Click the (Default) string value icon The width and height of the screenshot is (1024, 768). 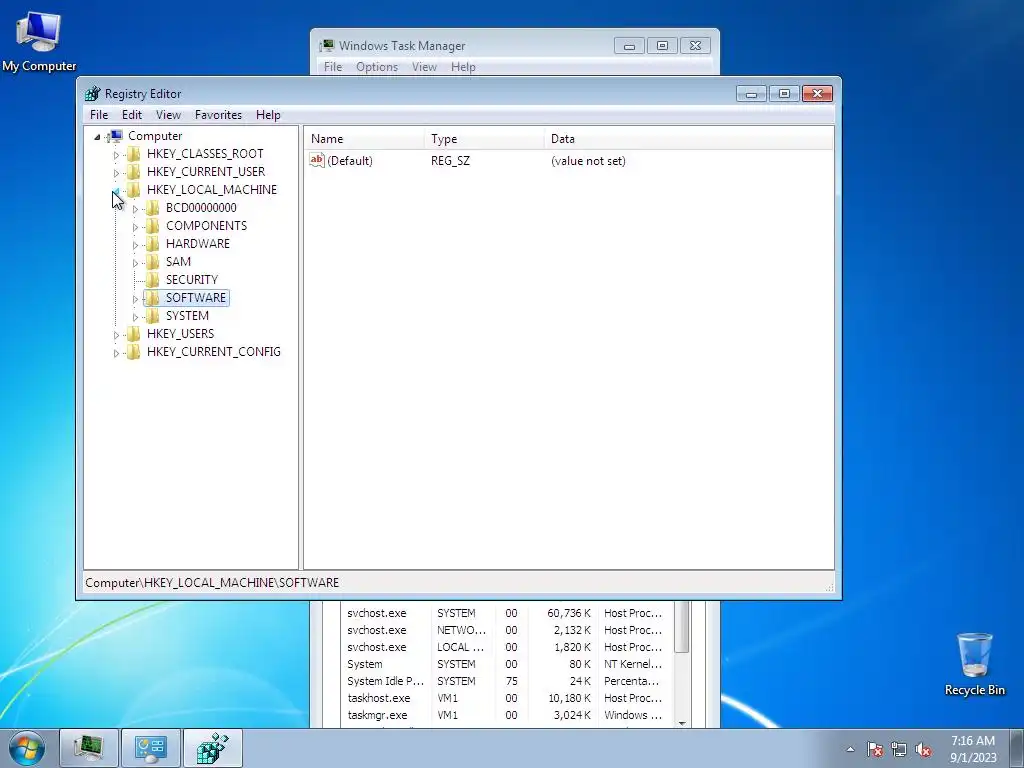(x=317, y=160)
